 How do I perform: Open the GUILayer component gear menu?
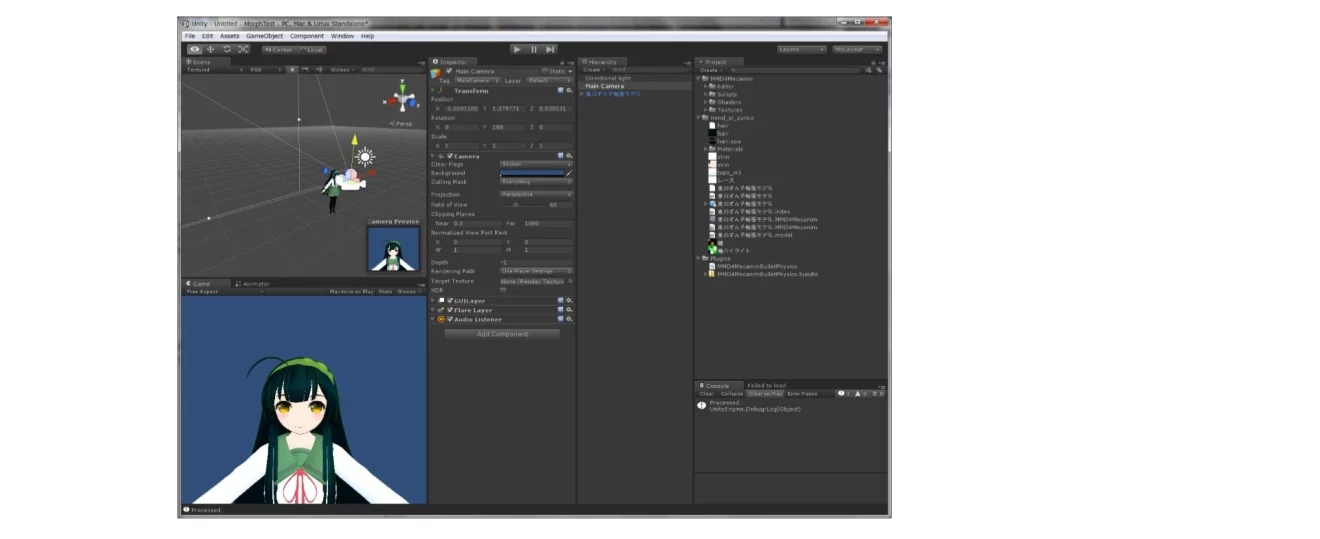(569, 301)
